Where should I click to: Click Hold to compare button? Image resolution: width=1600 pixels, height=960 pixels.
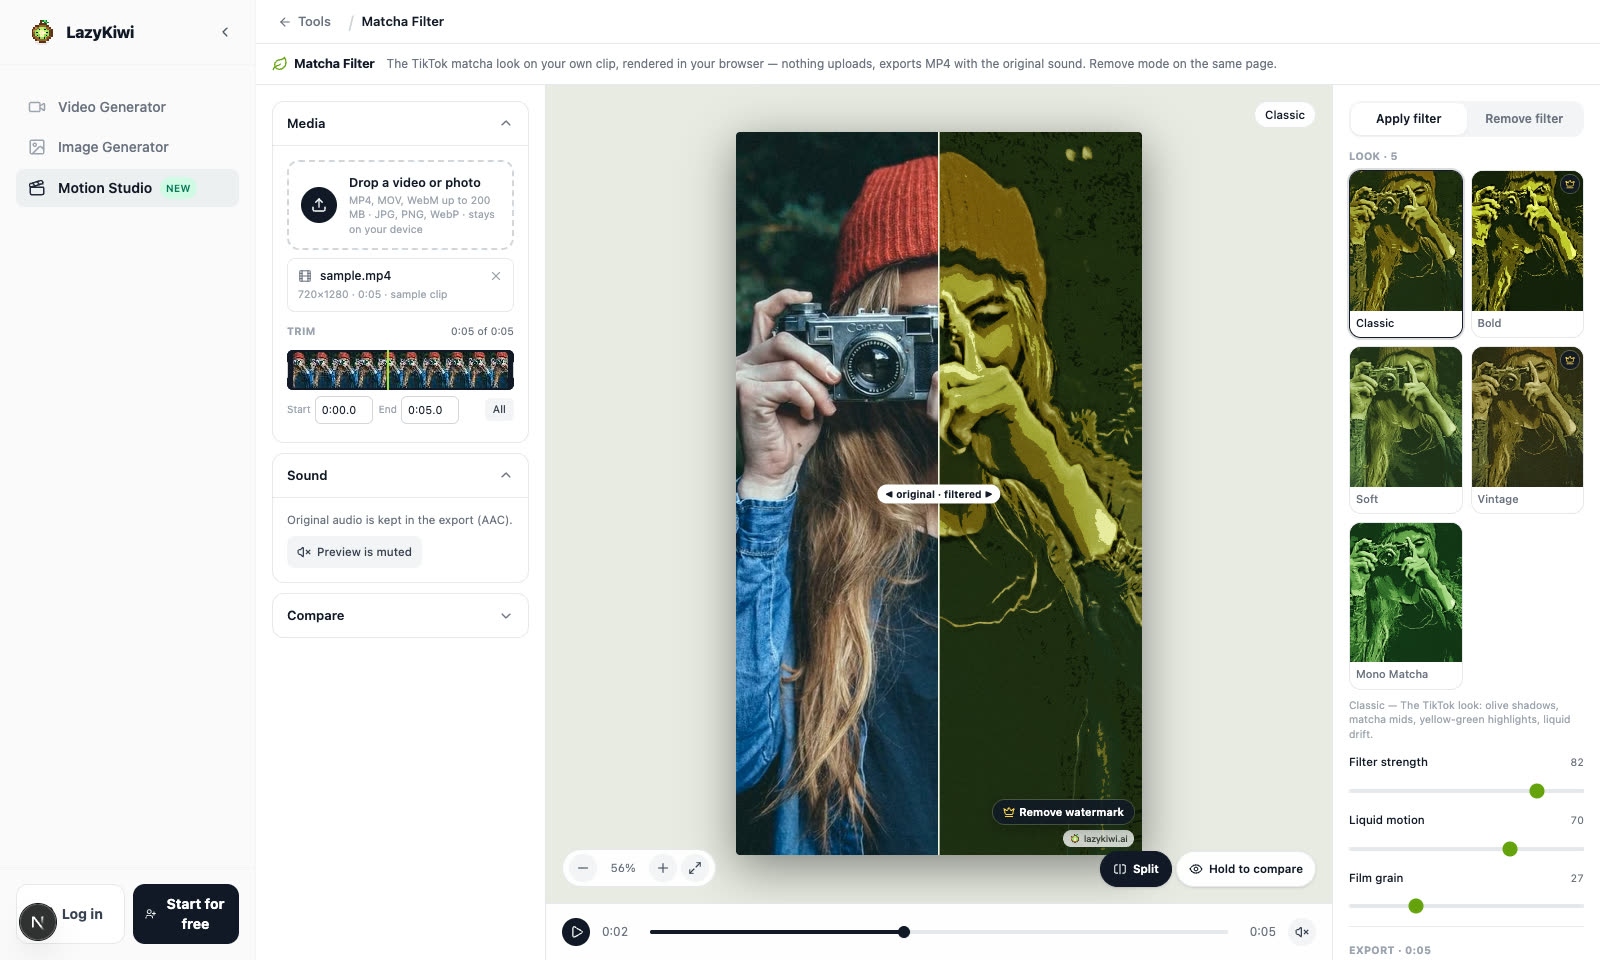pos(1246,869)
